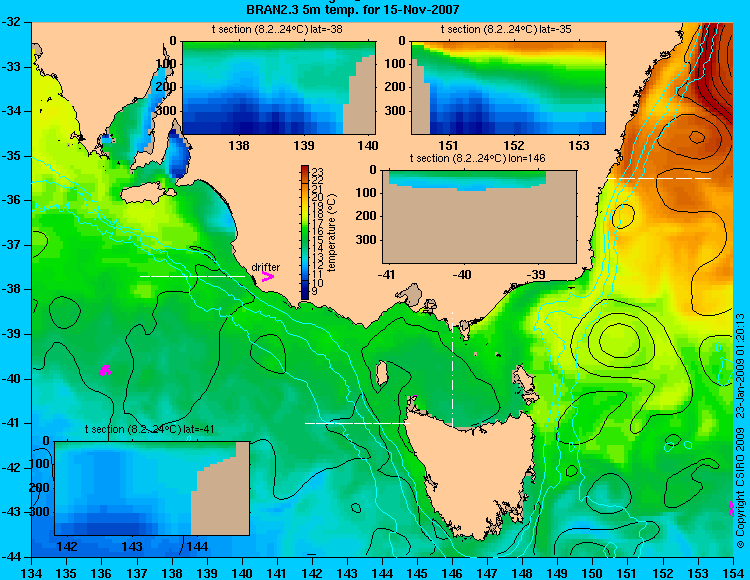Click the main map longitude label '141'

[x=277, y=573]
